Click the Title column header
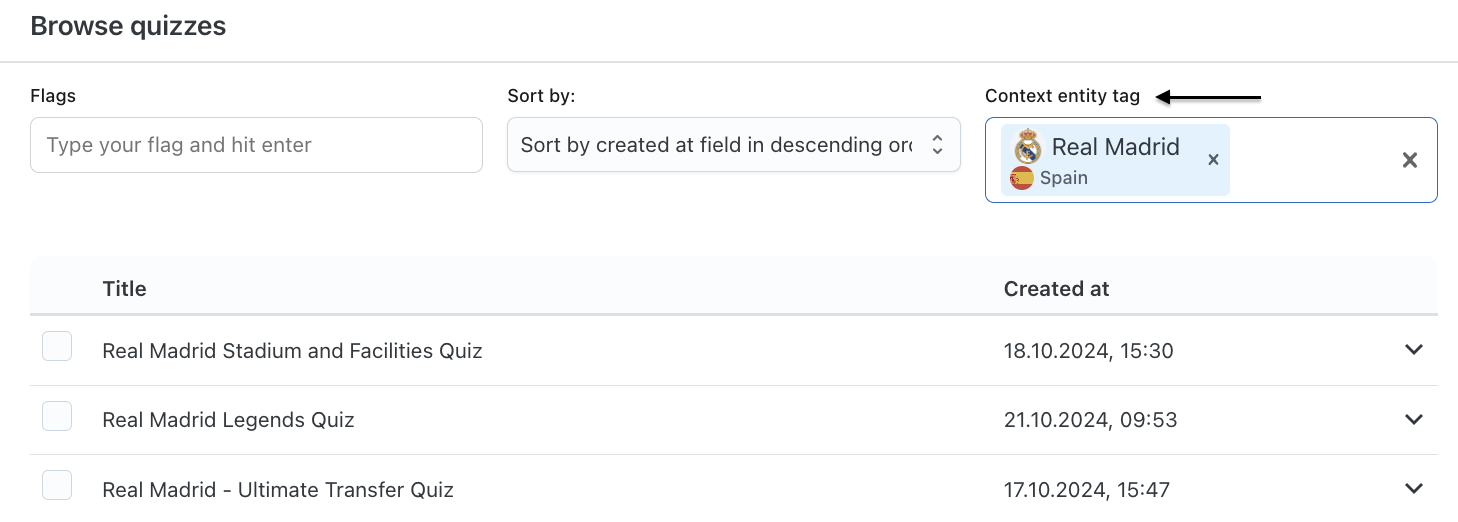Screen dimensions: 1458x522 124,289
